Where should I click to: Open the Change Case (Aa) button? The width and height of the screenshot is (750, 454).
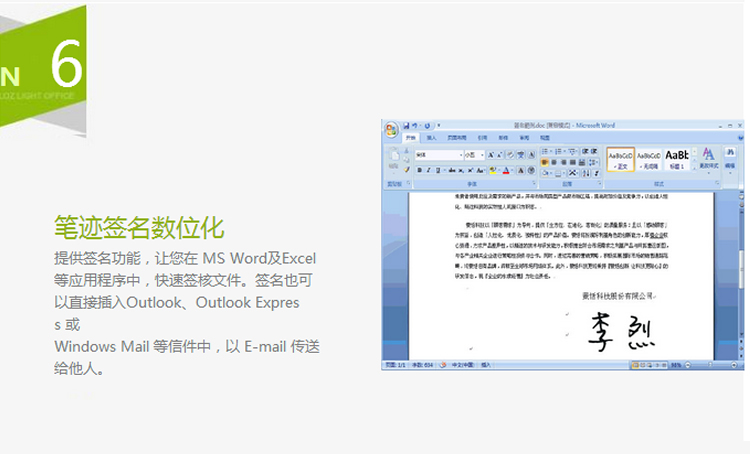481,170
